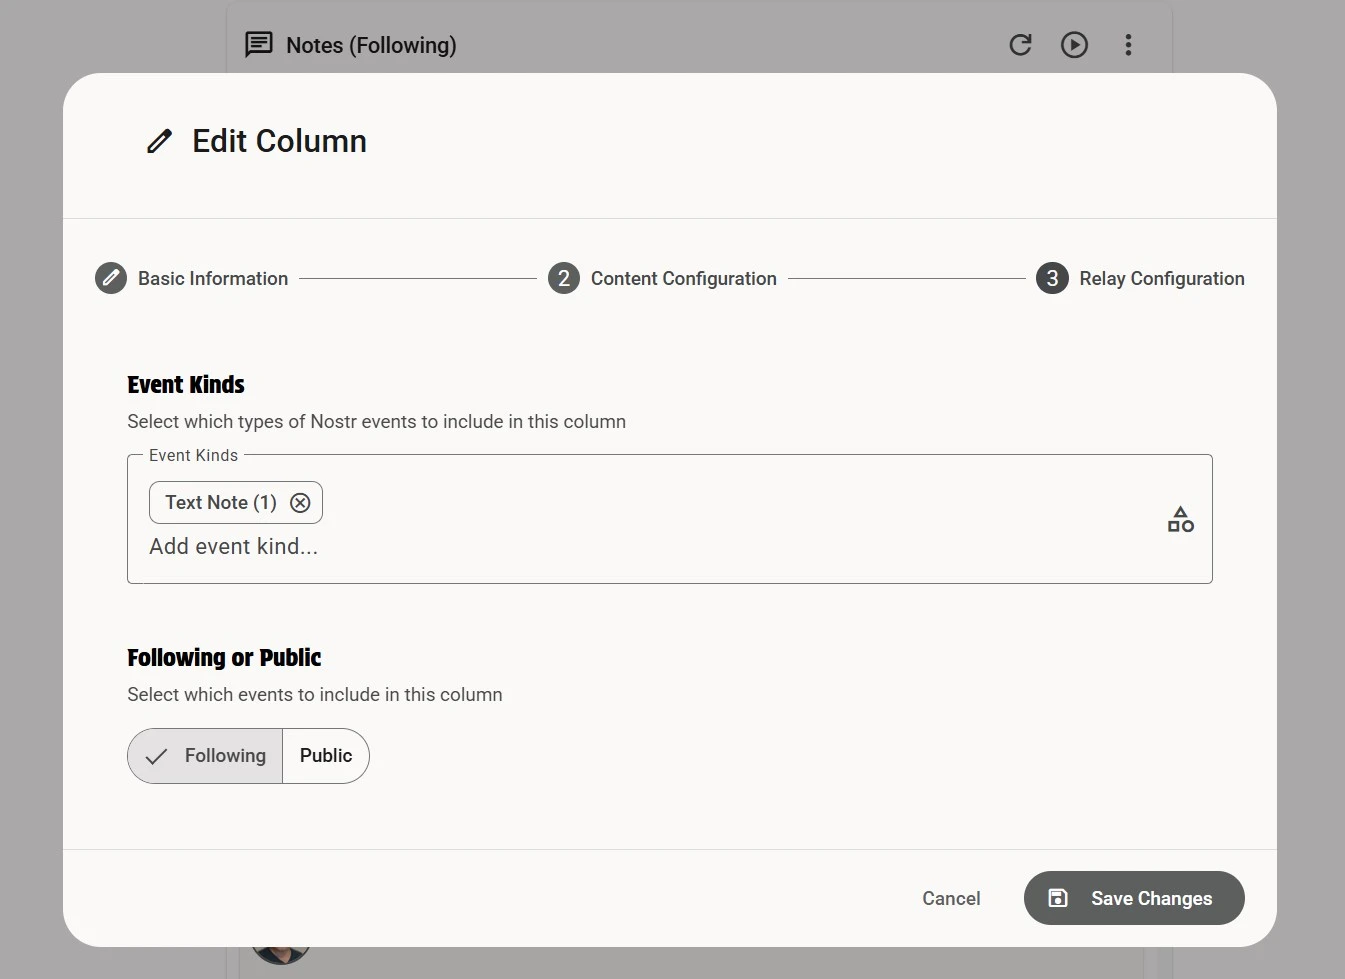Open the three-dot more options menu
This screenshot has height=979, width=1345.
point(1128,45)
